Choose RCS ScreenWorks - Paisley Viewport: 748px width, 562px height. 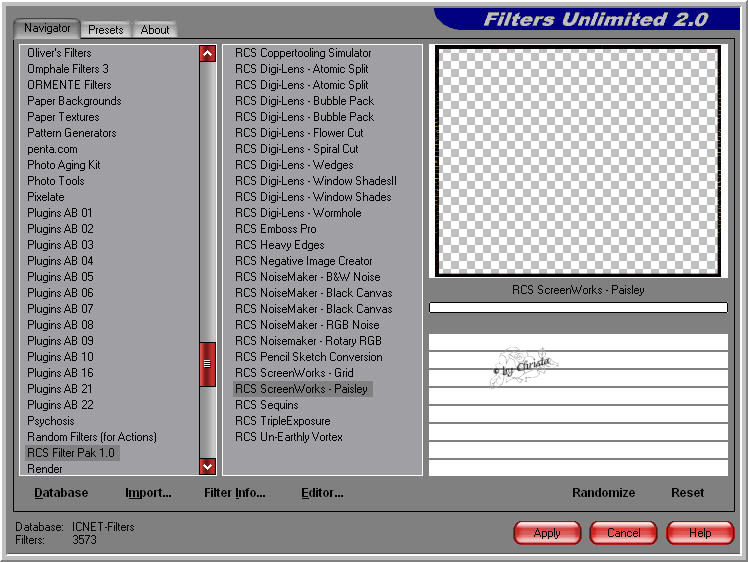click(302, 389)
